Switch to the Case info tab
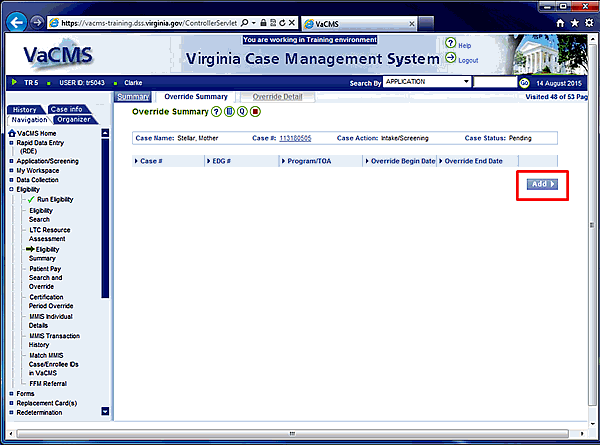 coord(65,109)
